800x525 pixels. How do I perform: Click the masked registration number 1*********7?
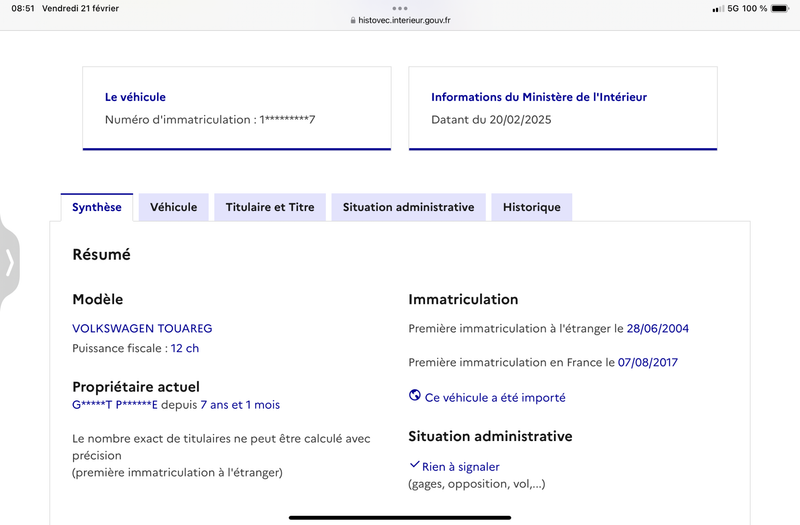tap(287, 120)
